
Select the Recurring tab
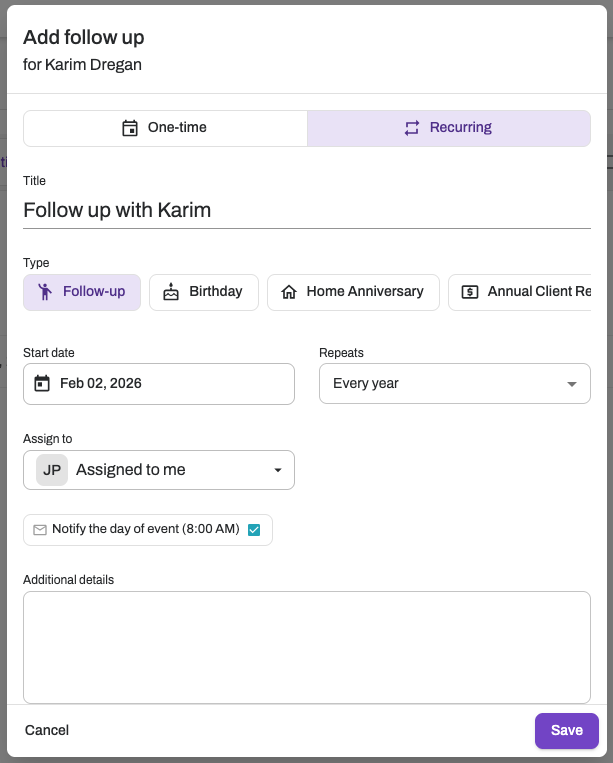[x=448, y=128]
